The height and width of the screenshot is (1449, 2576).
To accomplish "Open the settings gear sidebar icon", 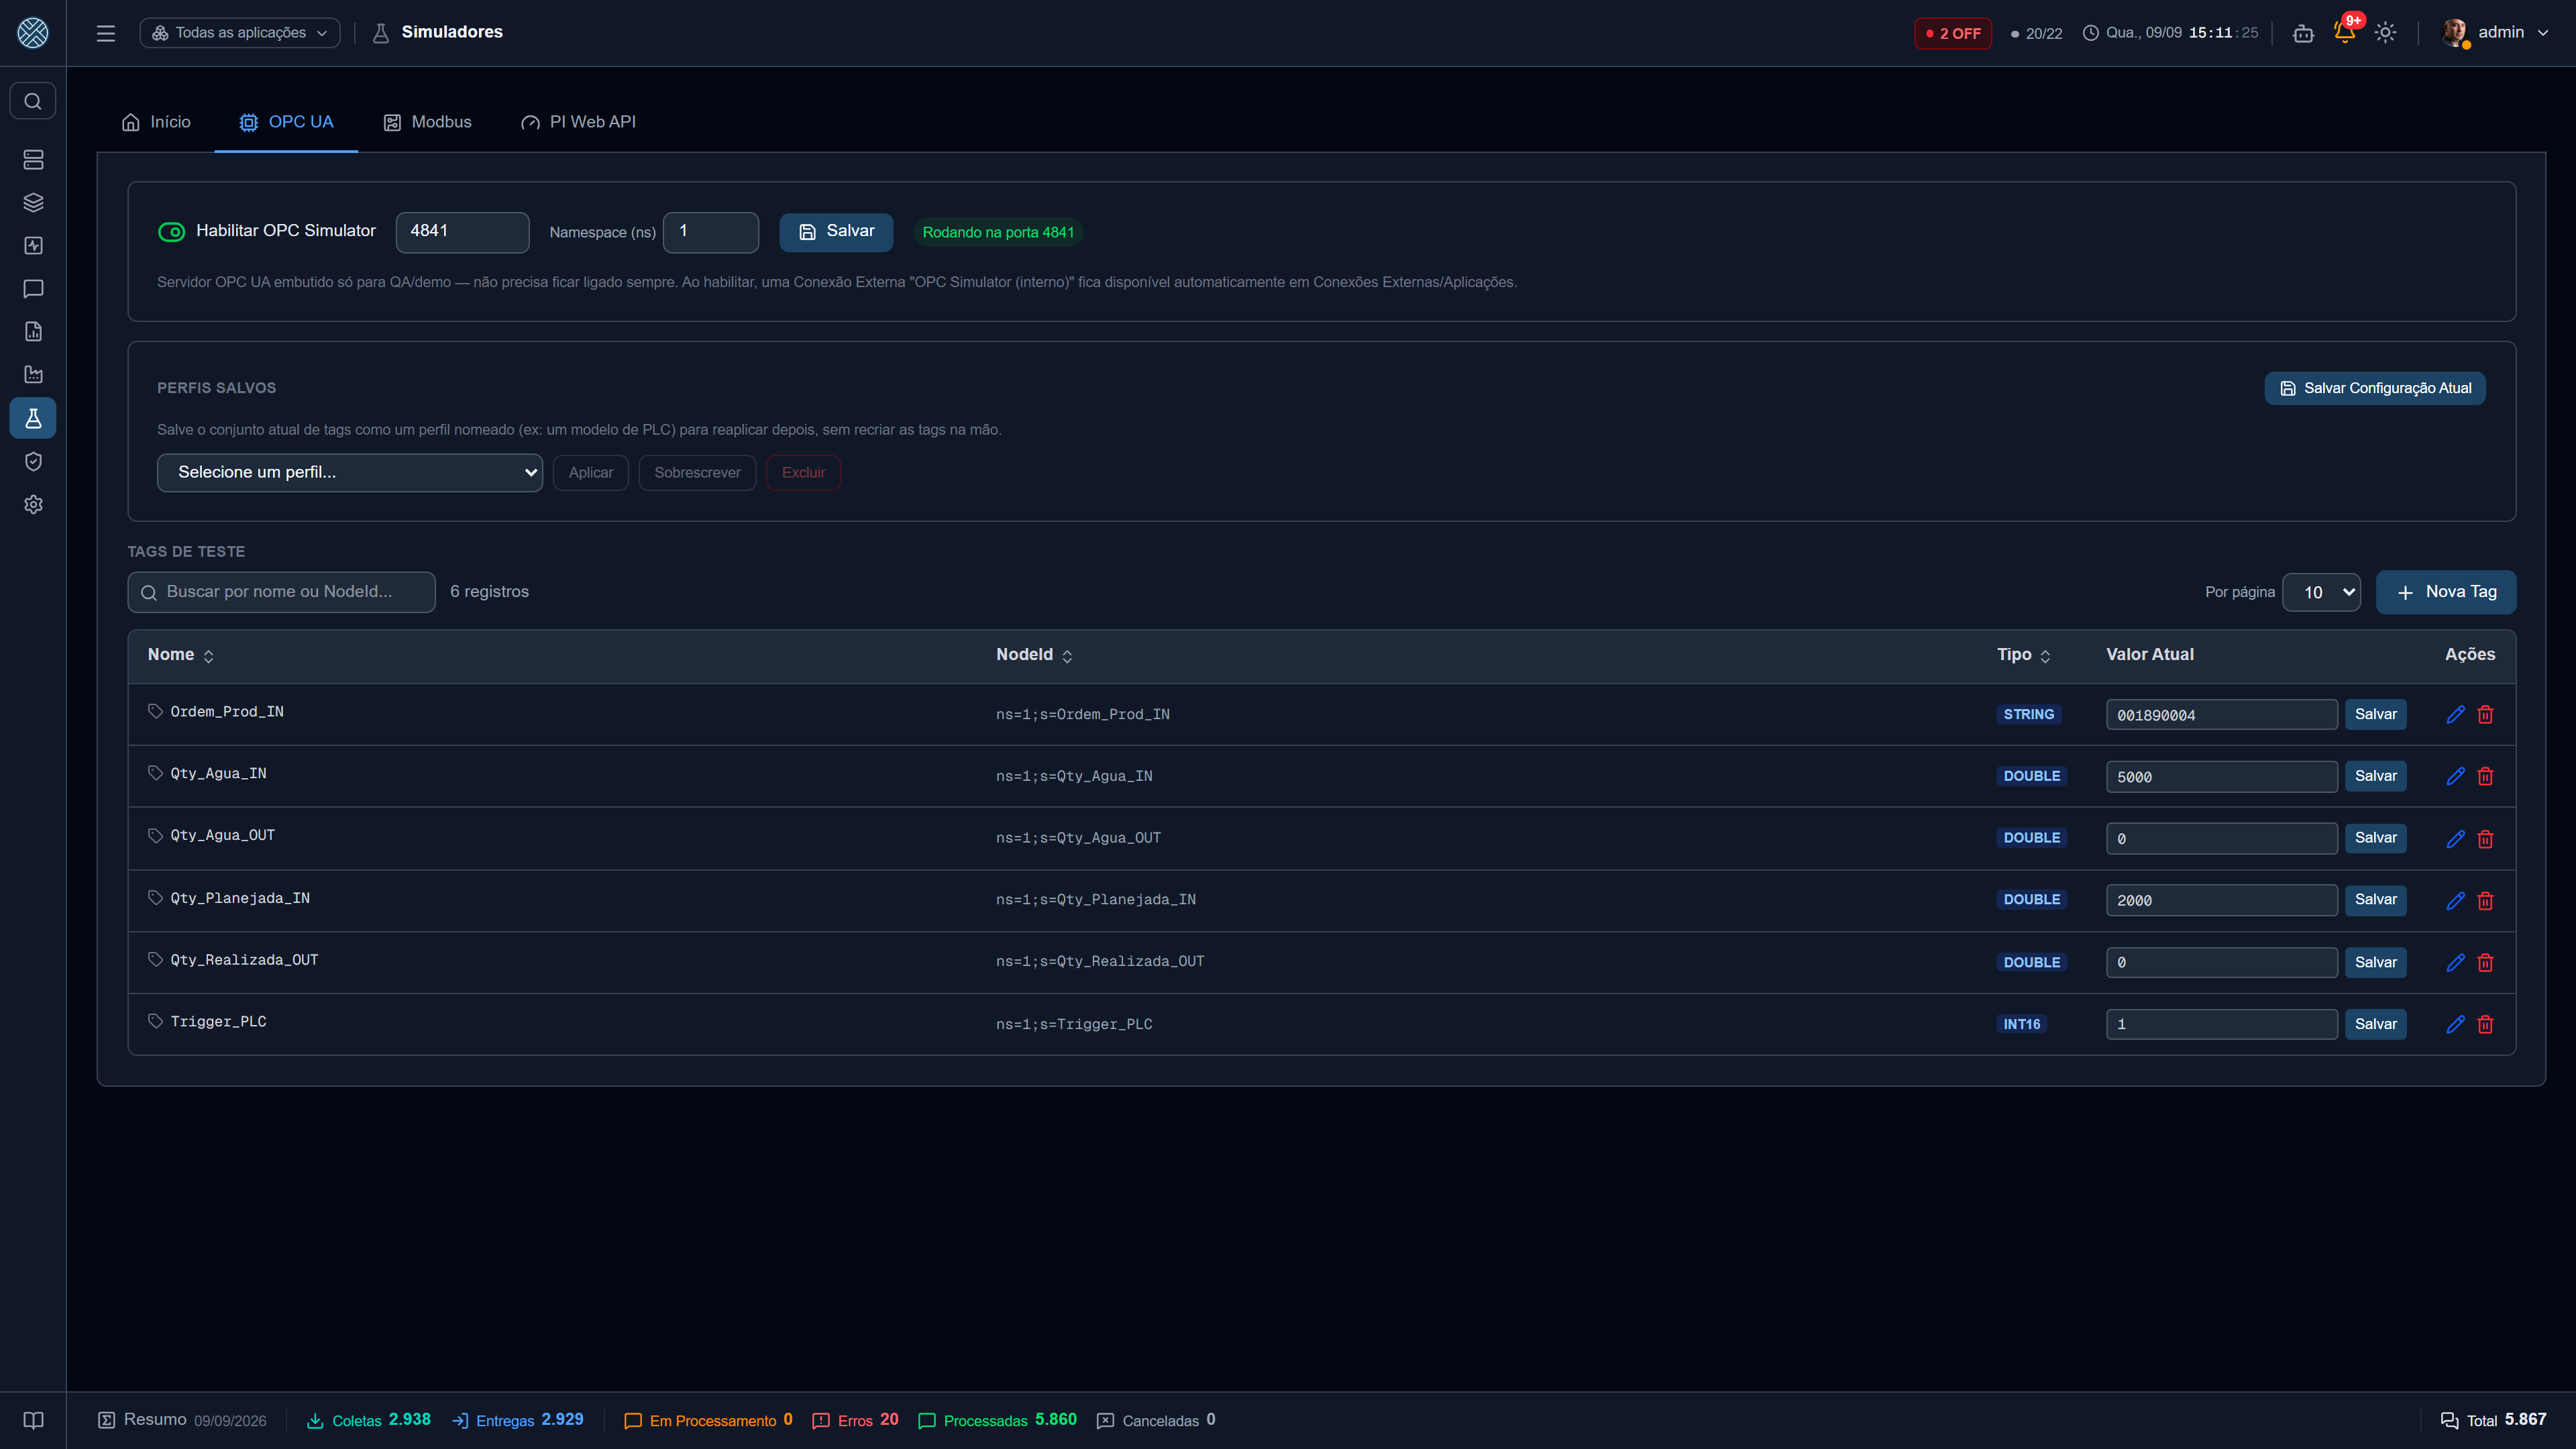I will point(33,504).
